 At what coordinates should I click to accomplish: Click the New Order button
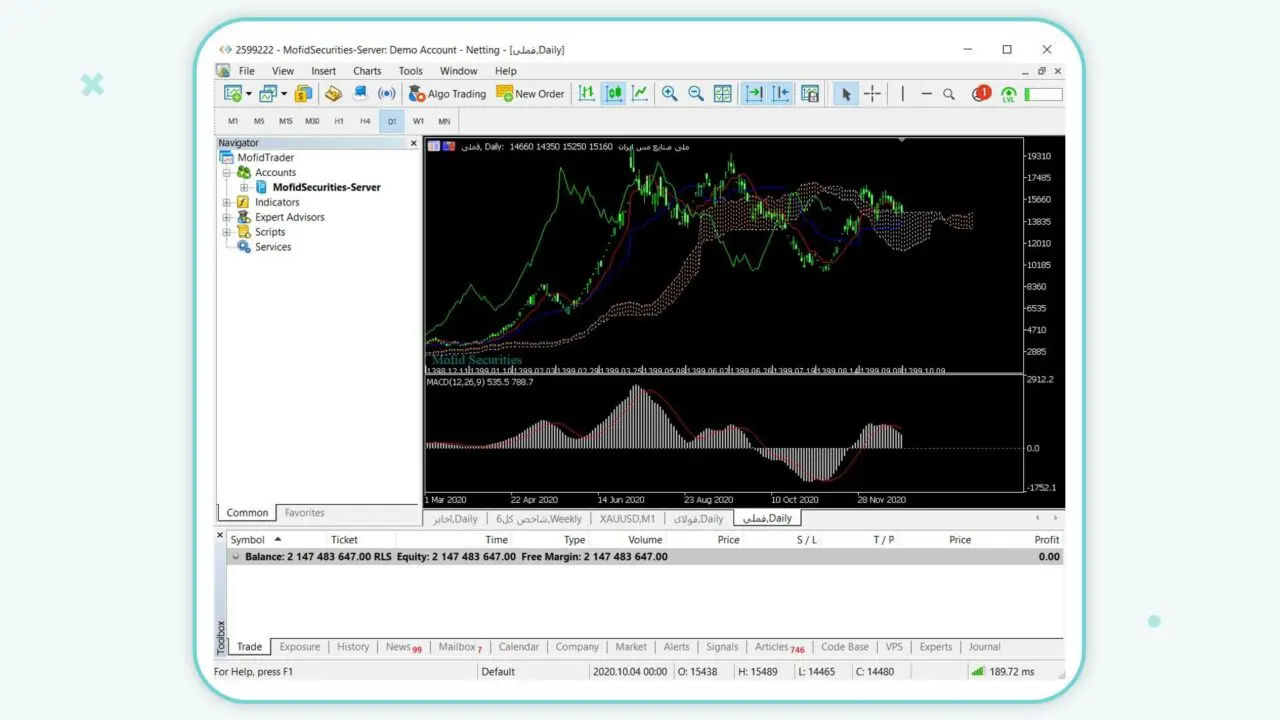(530, 94)
